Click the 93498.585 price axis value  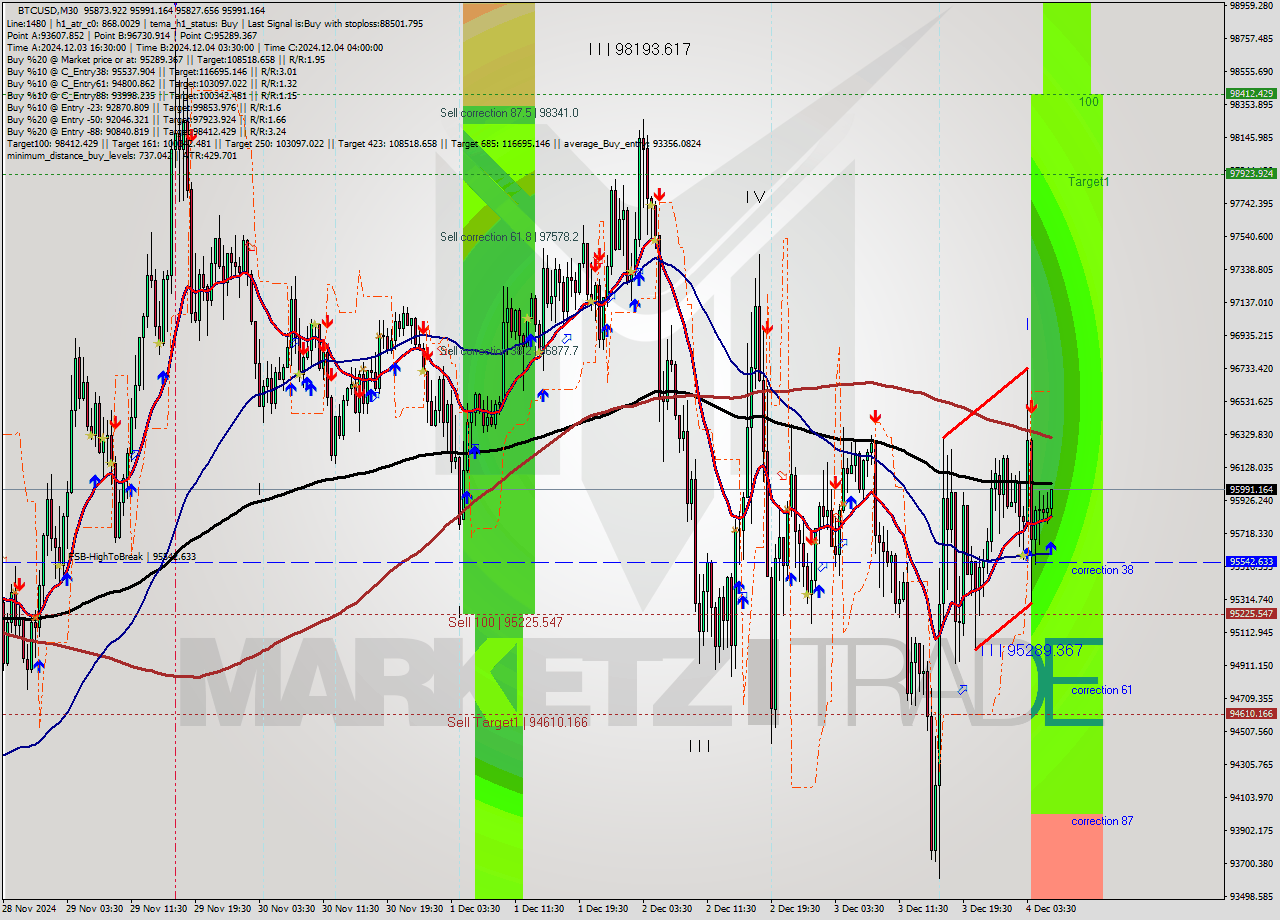[x=1251, y=896]
